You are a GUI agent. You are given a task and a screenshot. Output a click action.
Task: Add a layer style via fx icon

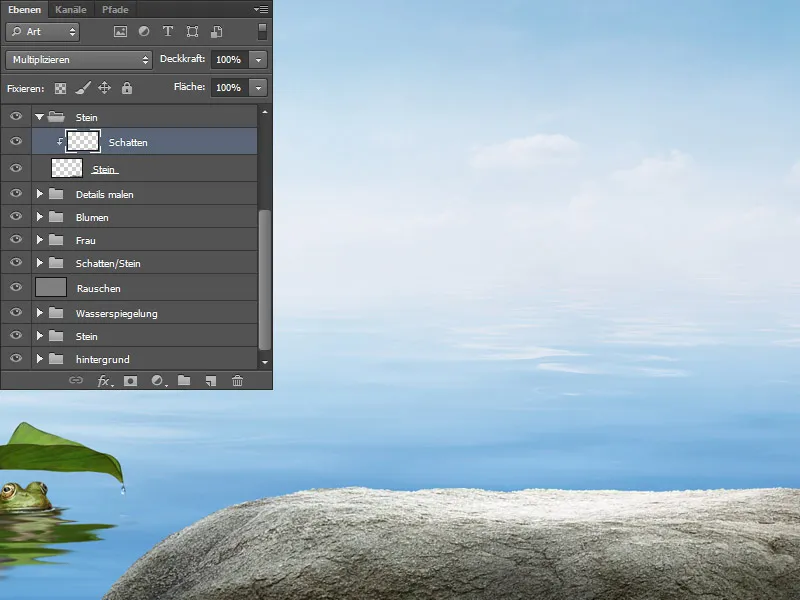coord(104,381)
